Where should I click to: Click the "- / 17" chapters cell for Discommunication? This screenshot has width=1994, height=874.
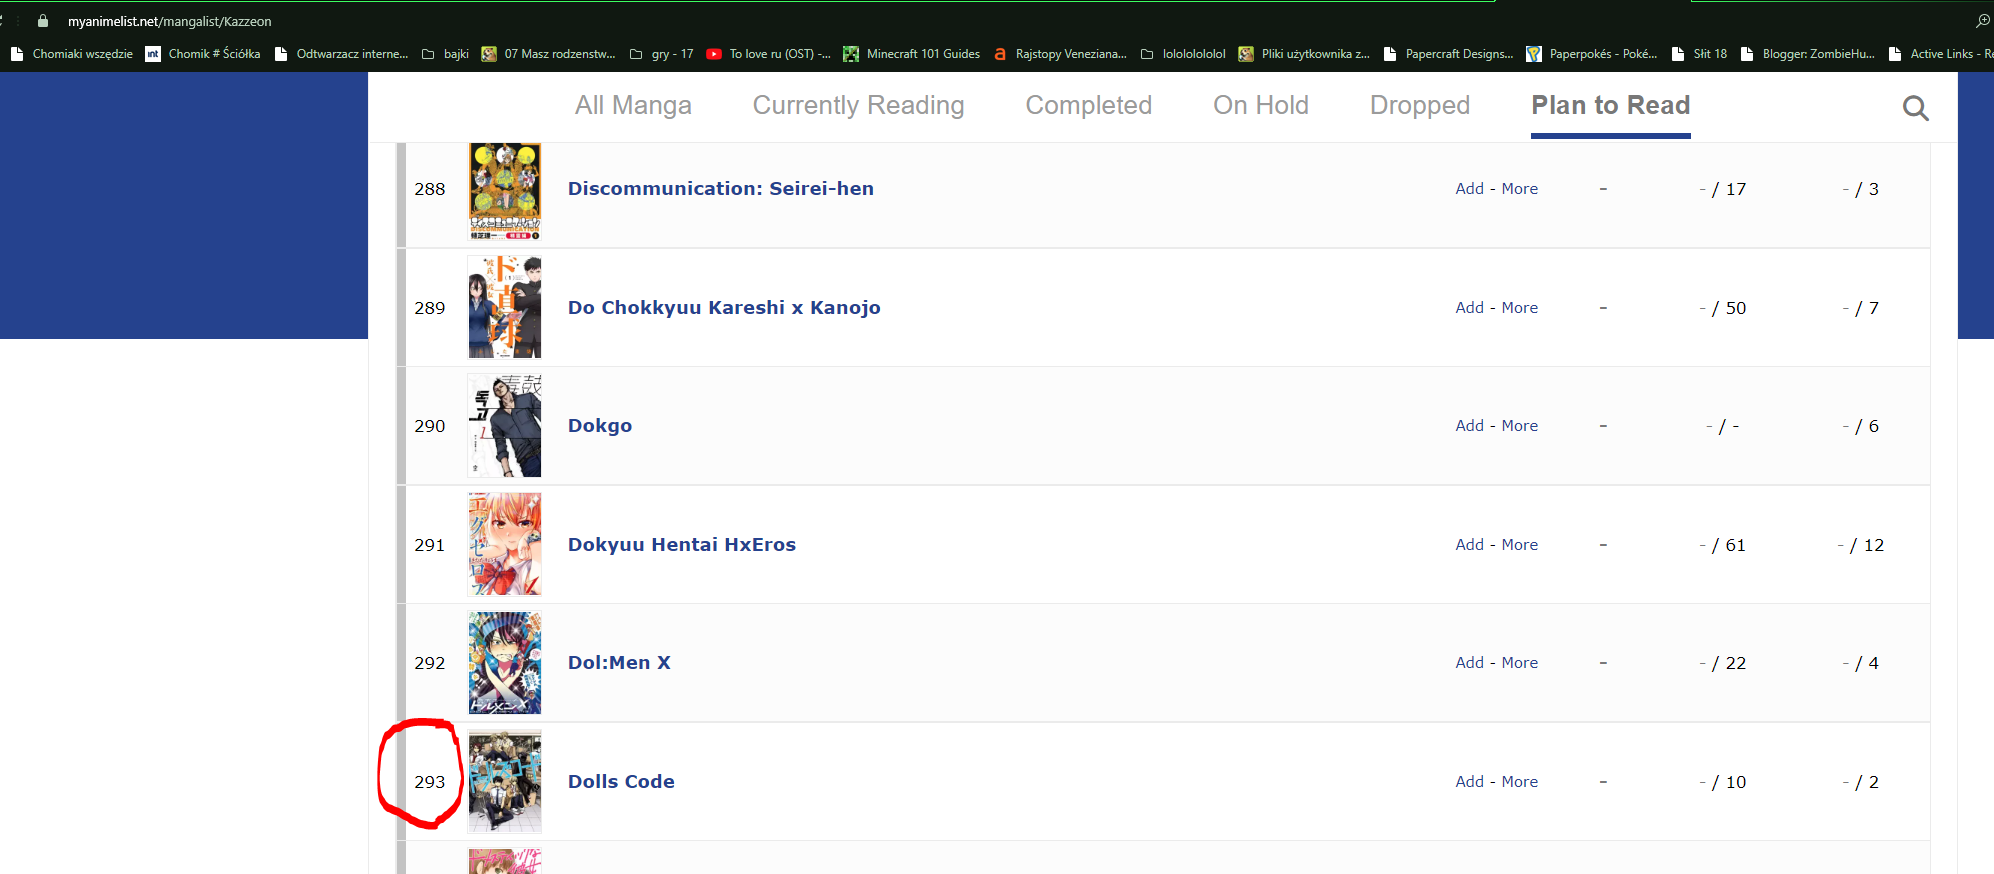1723,189
